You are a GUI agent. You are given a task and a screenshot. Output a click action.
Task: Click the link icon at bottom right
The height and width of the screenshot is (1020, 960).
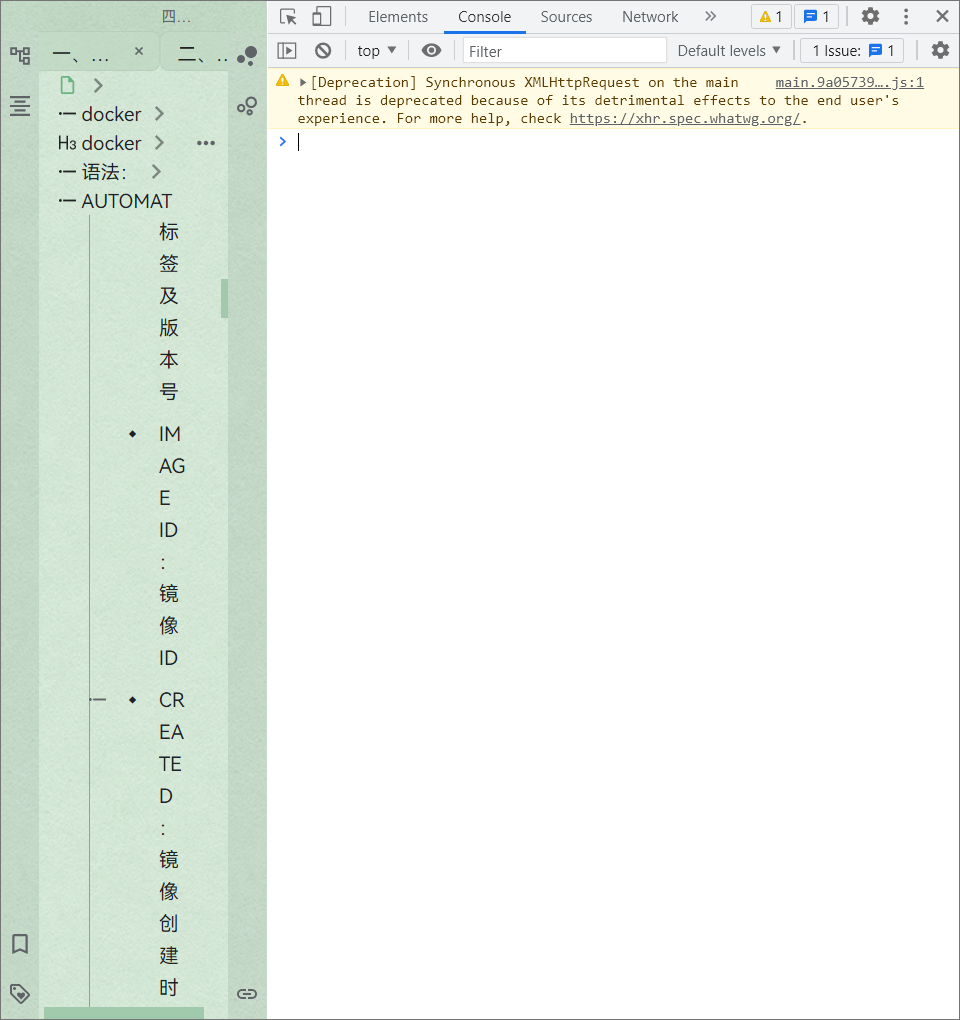tap(247, 993)
